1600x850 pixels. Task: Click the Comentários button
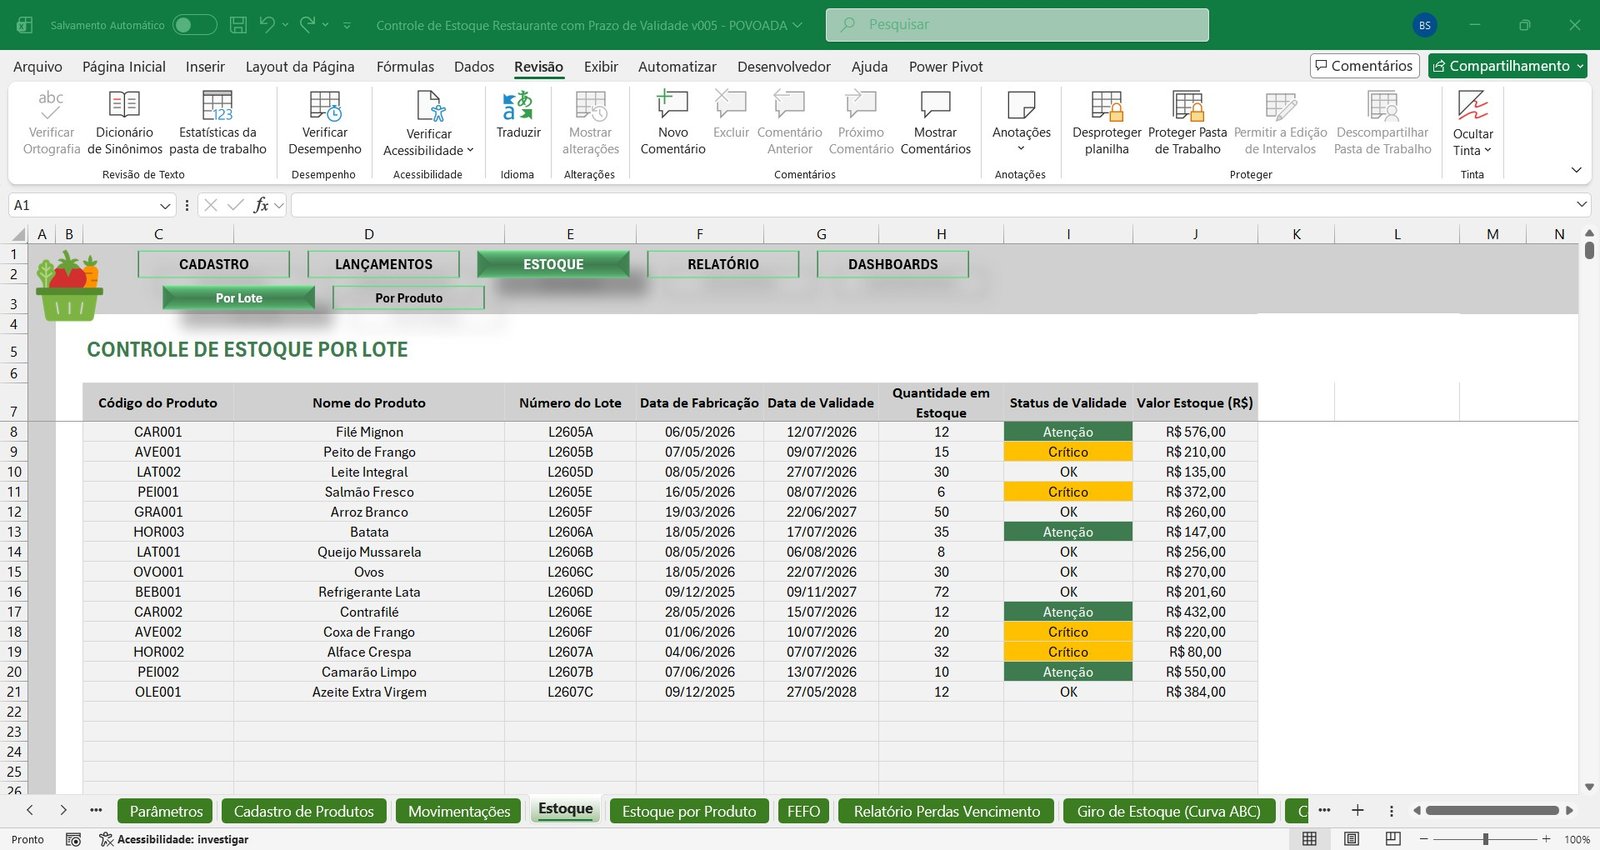1365,66
